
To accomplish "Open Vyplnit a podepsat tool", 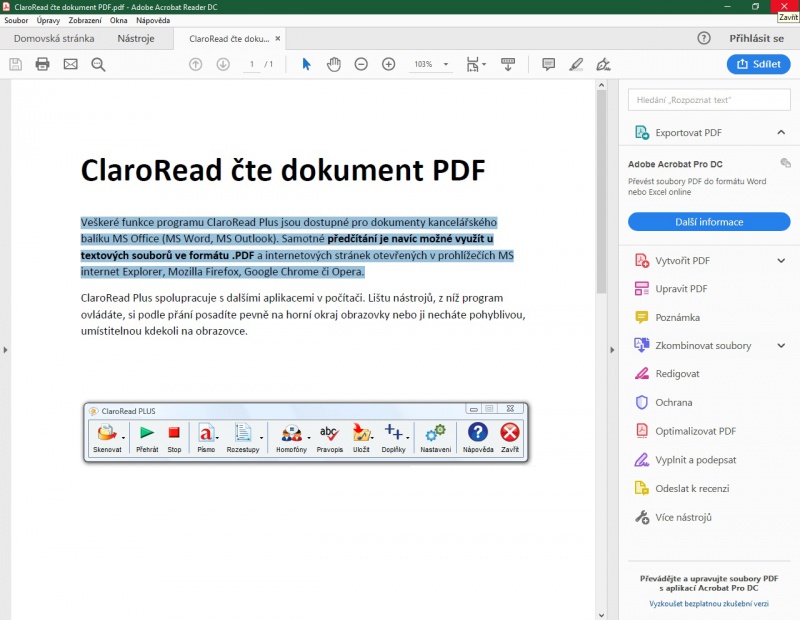I will click(696, 460).
